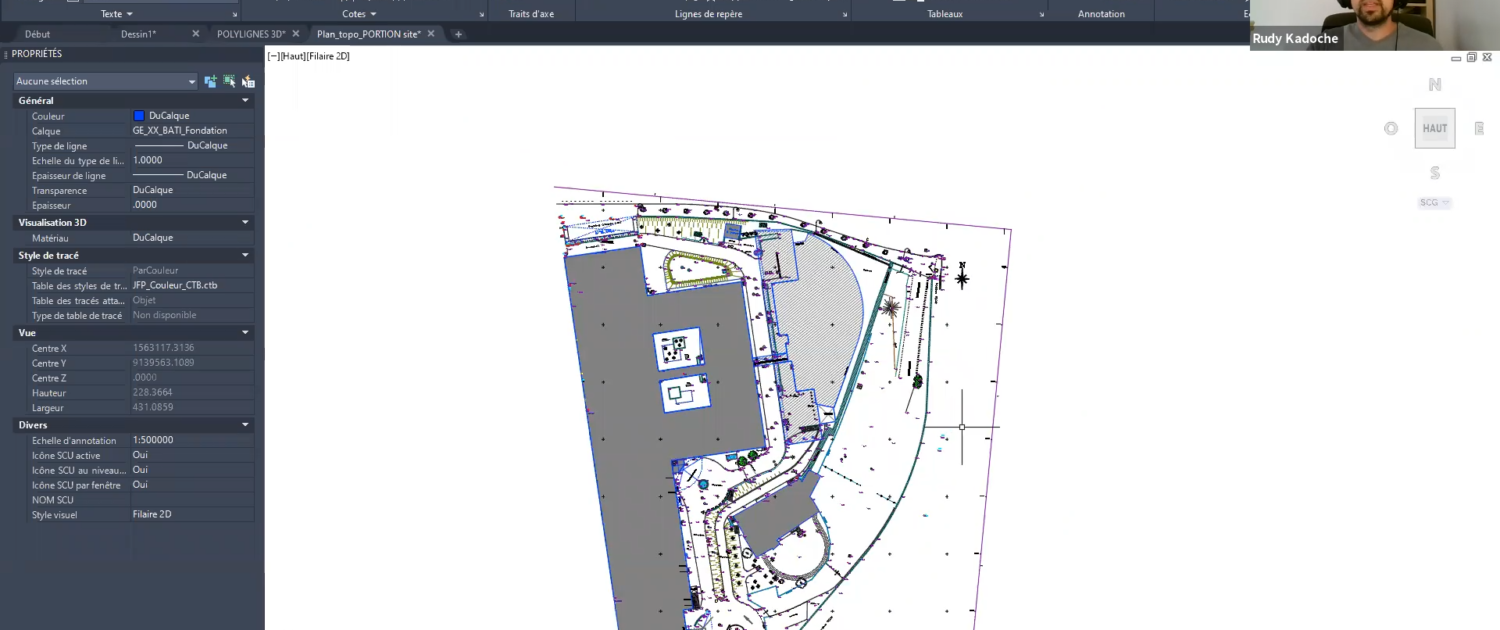Open a new drawing tab with plus icon
Image resolution: width=1500 pixels, height=630 pixels.
pos(458,34)
